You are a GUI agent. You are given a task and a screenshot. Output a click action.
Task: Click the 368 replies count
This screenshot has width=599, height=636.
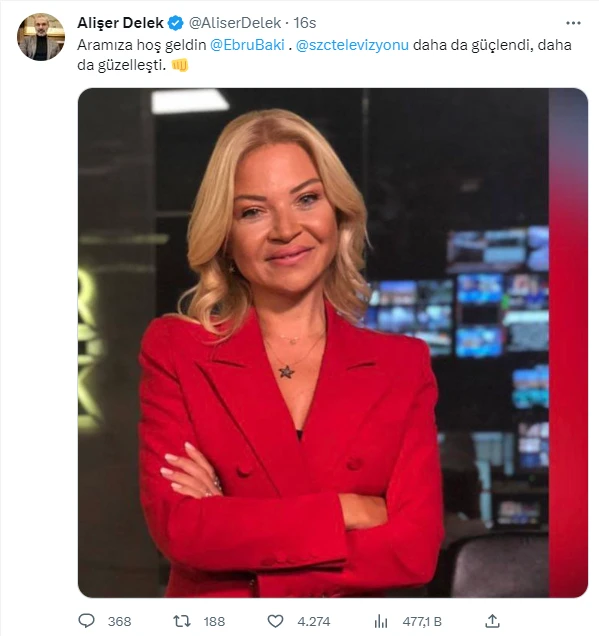point(119,621)
